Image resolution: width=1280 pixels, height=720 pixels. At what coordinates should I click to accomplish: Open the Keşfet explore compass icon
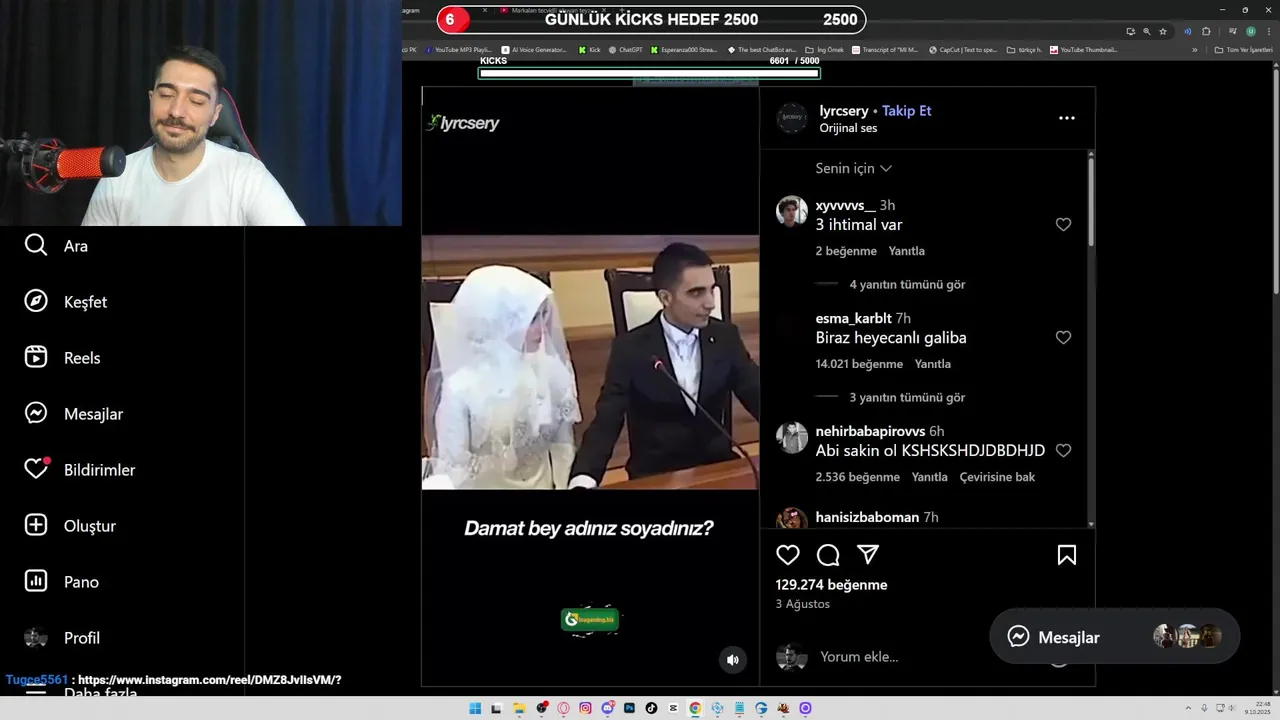pyautogui.click(x=36, y=302)
